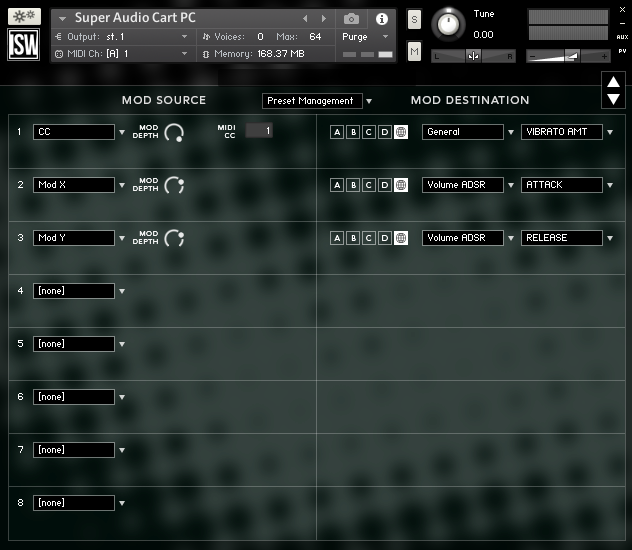Open the instrument name menu arrow
Viewport: 632px width, 550px height.
pyautogui.click(x=62, y=19)
